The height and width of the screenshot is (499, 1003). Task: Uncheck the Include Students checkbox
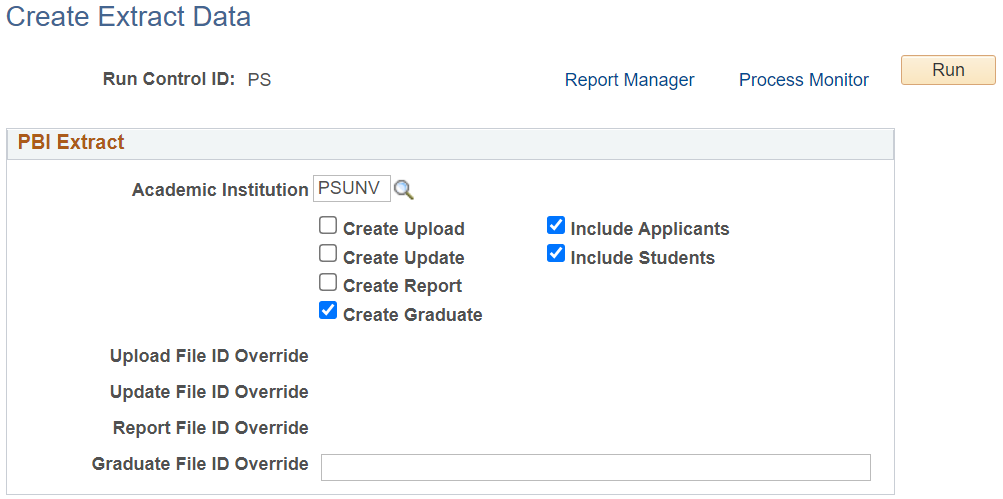click(x=557, y=255)
